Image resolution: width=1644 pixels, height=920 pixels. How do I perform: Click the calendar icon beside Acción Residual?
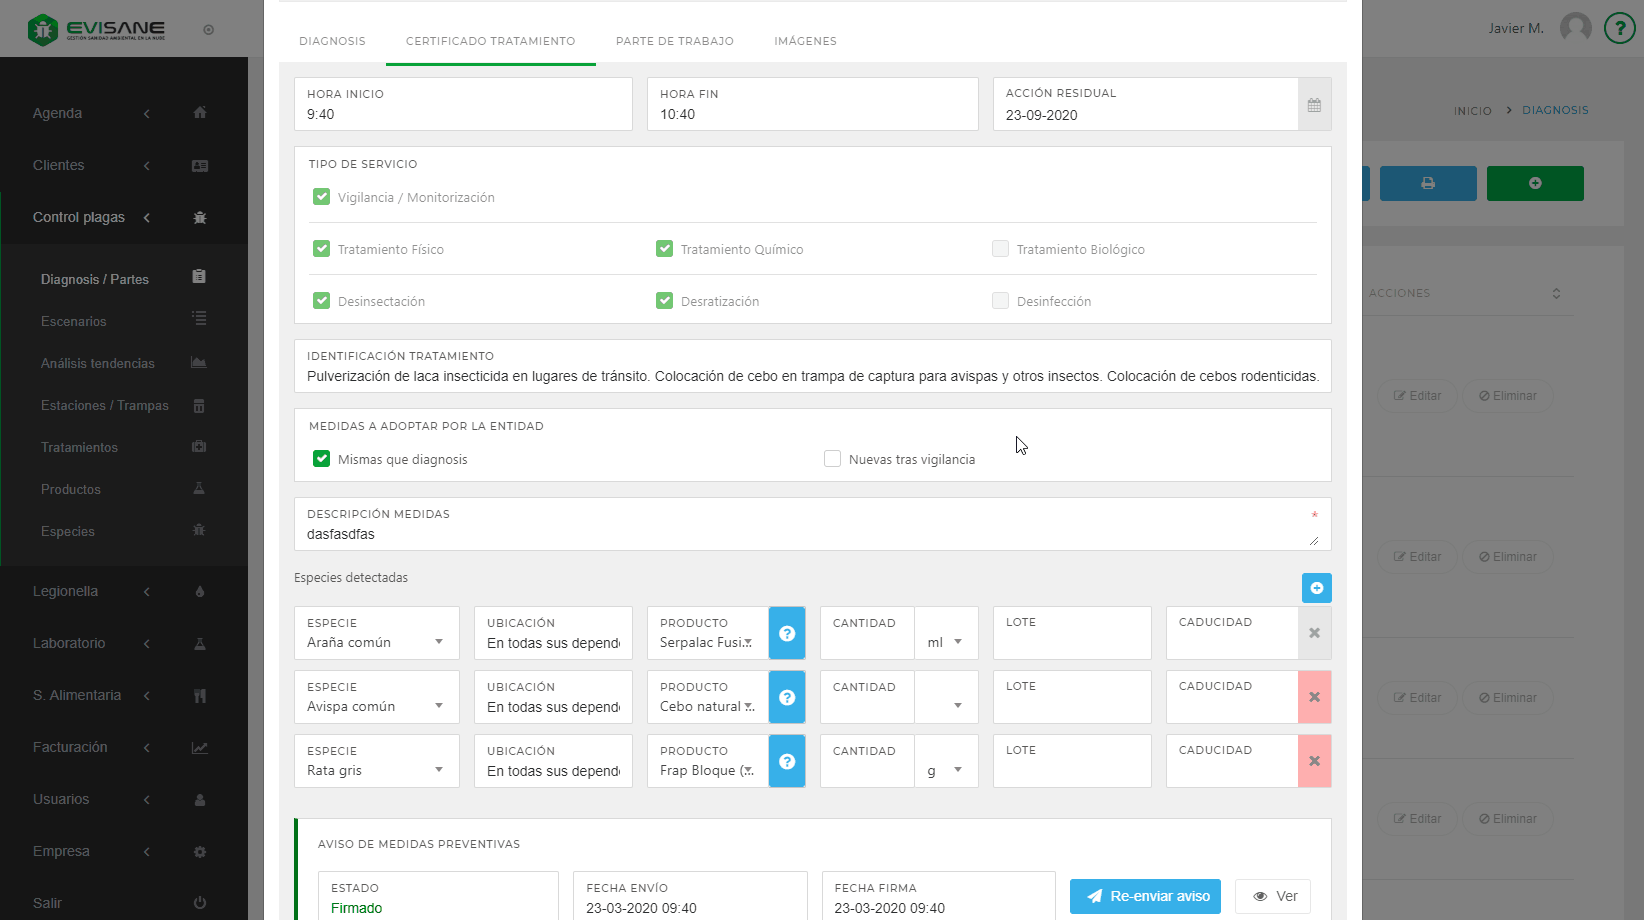click(1314, 105)
